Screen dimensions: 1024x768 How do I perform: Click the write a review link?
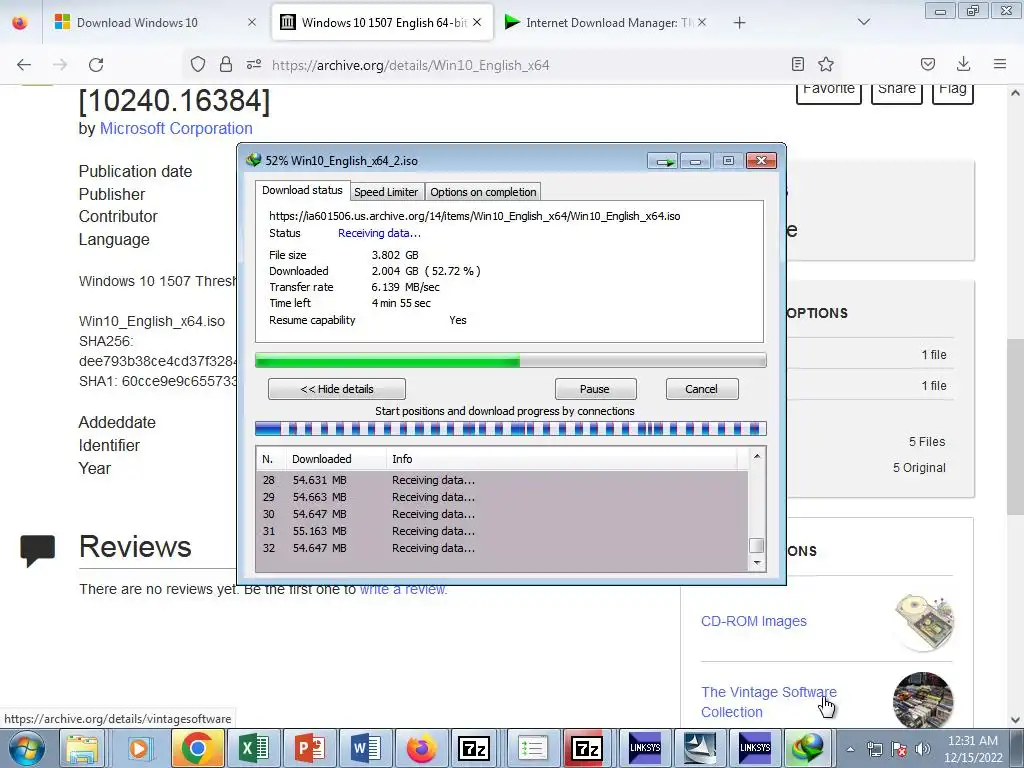click(x=403, y=589)
